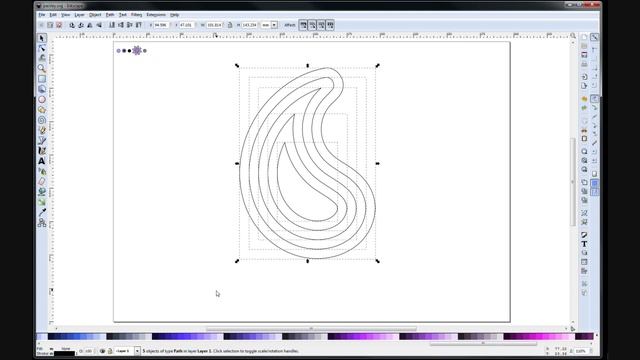Rotate selection 90 degrees counter-clockwise

(x=72, y=25)
